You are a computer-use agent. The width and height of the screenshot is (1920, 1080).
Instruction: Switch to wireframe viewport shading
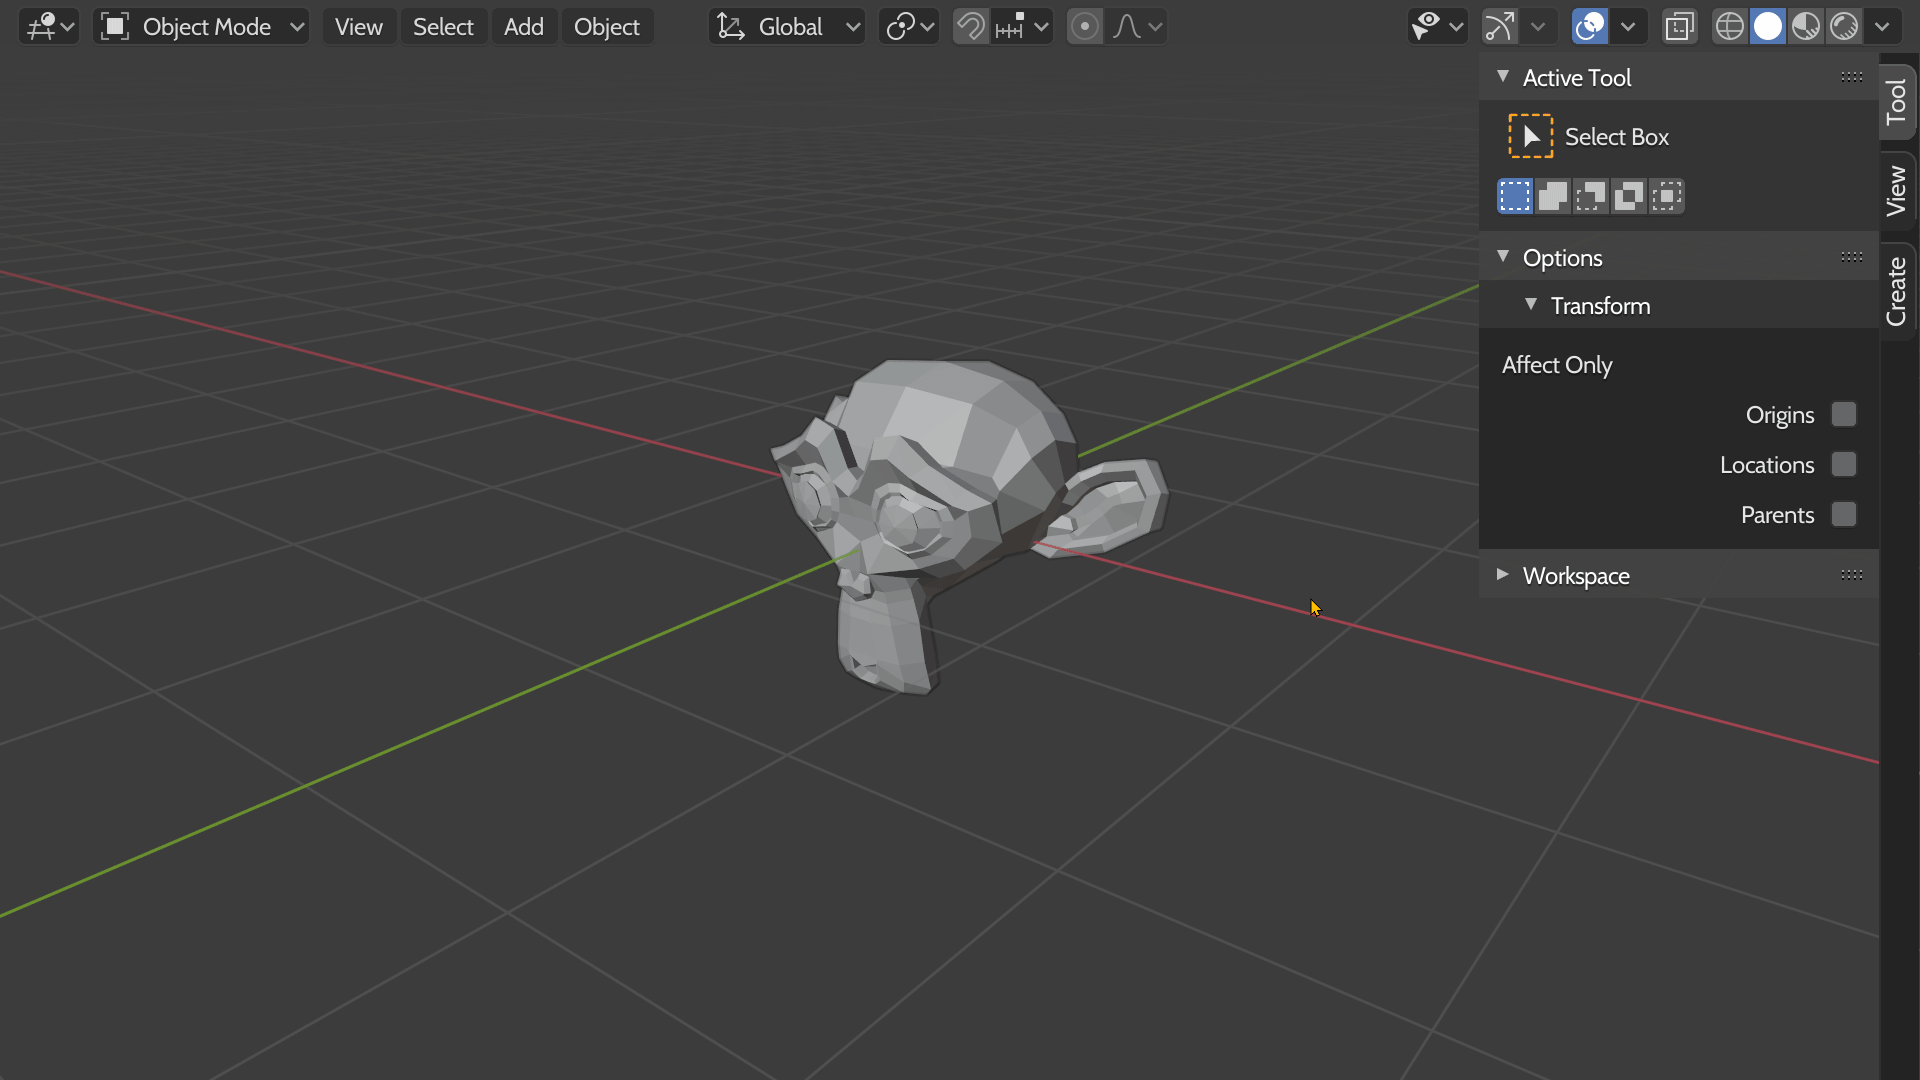tap(1729, 27)
